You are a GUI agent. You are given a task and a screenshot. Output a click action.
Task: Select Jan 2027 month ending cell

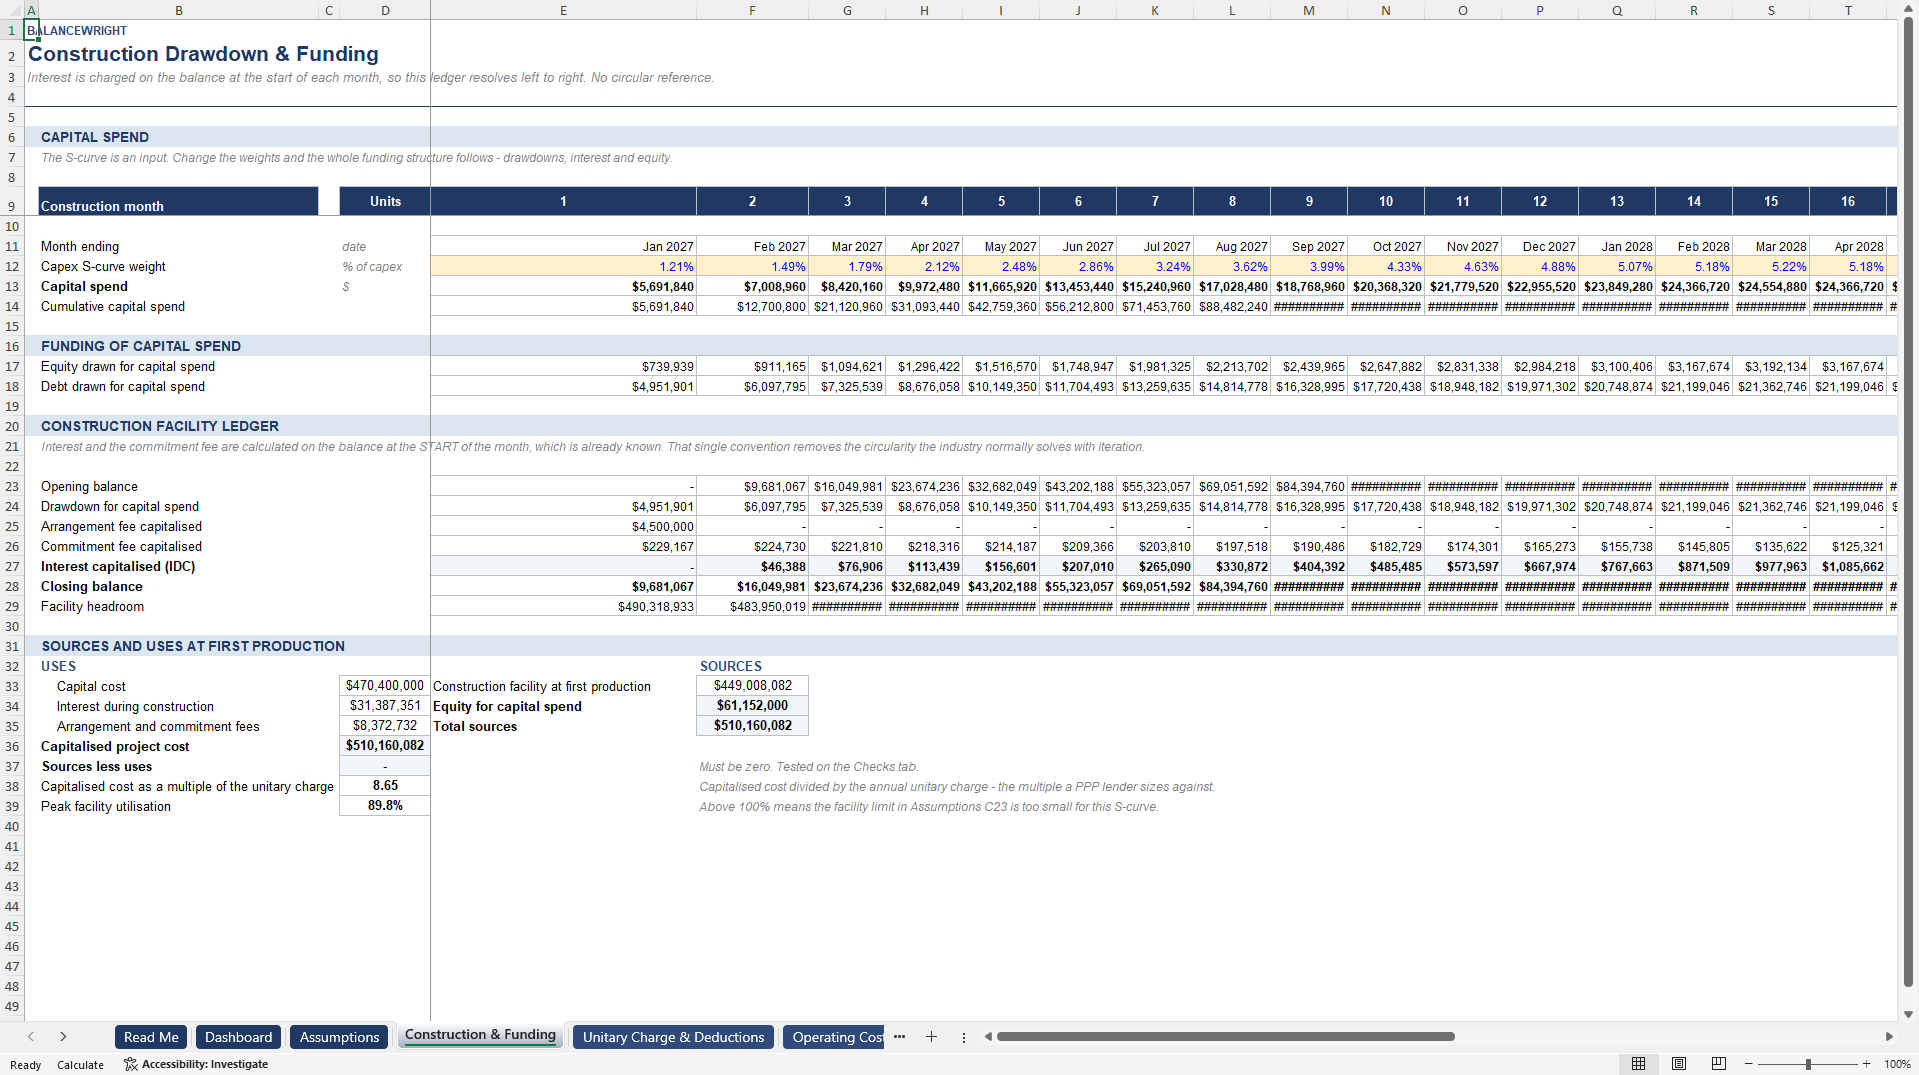click(563, 246)
